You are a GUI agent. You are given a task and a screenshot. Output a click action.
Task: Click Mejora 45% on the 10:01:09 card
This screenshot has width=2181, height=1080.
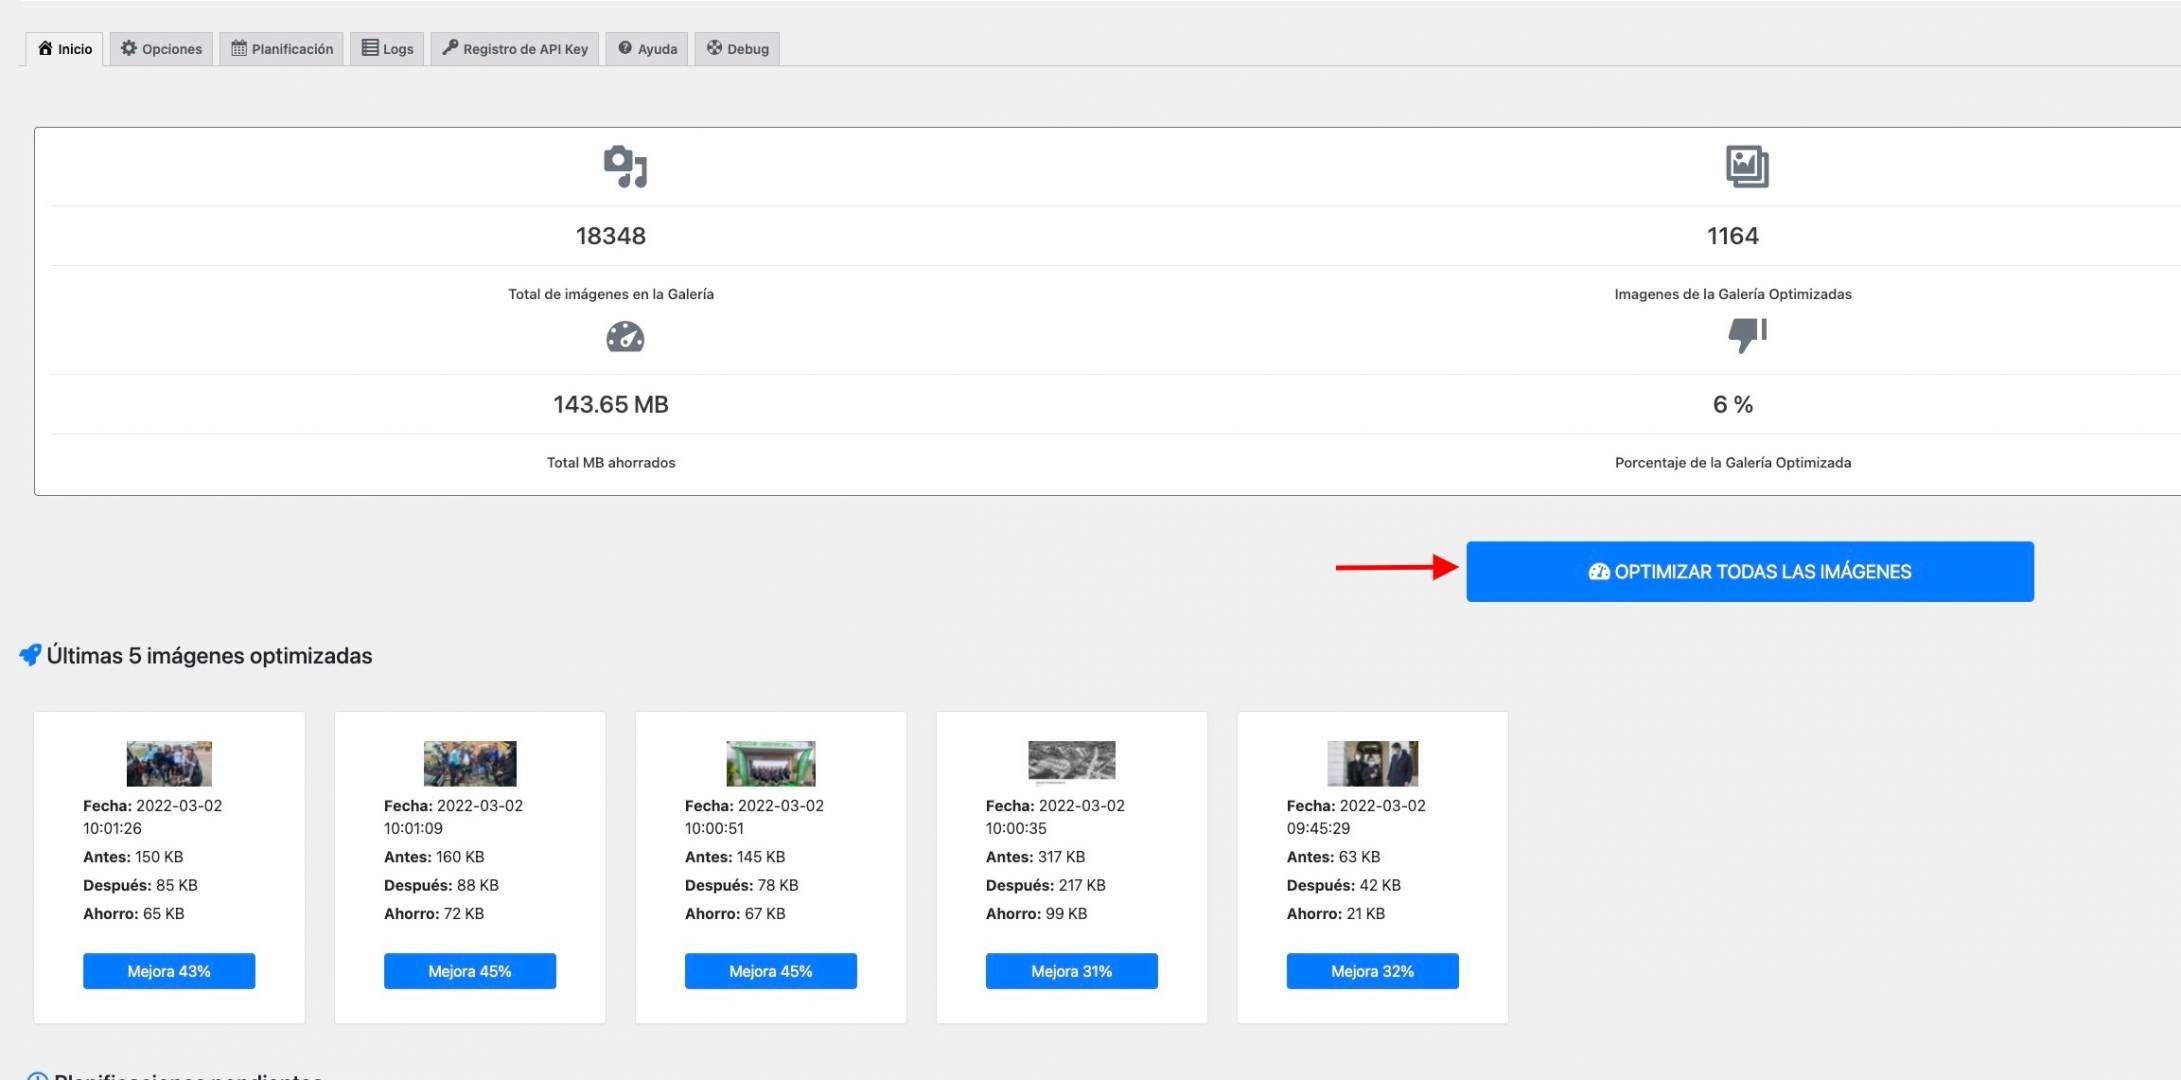(x=470, y=971)
